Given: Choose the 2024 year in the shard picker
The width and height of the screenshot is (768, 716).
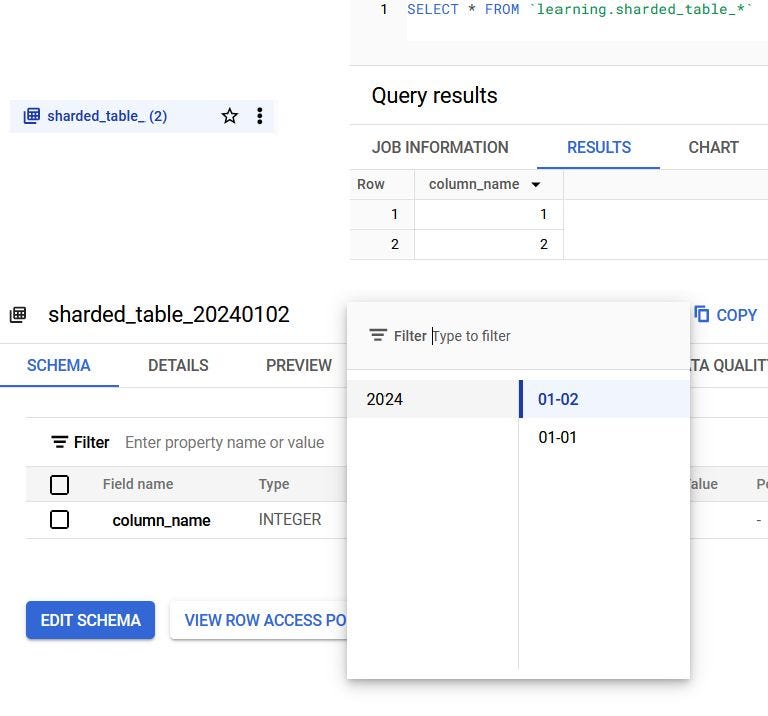Looking at the screenshot, I should 432,399.
